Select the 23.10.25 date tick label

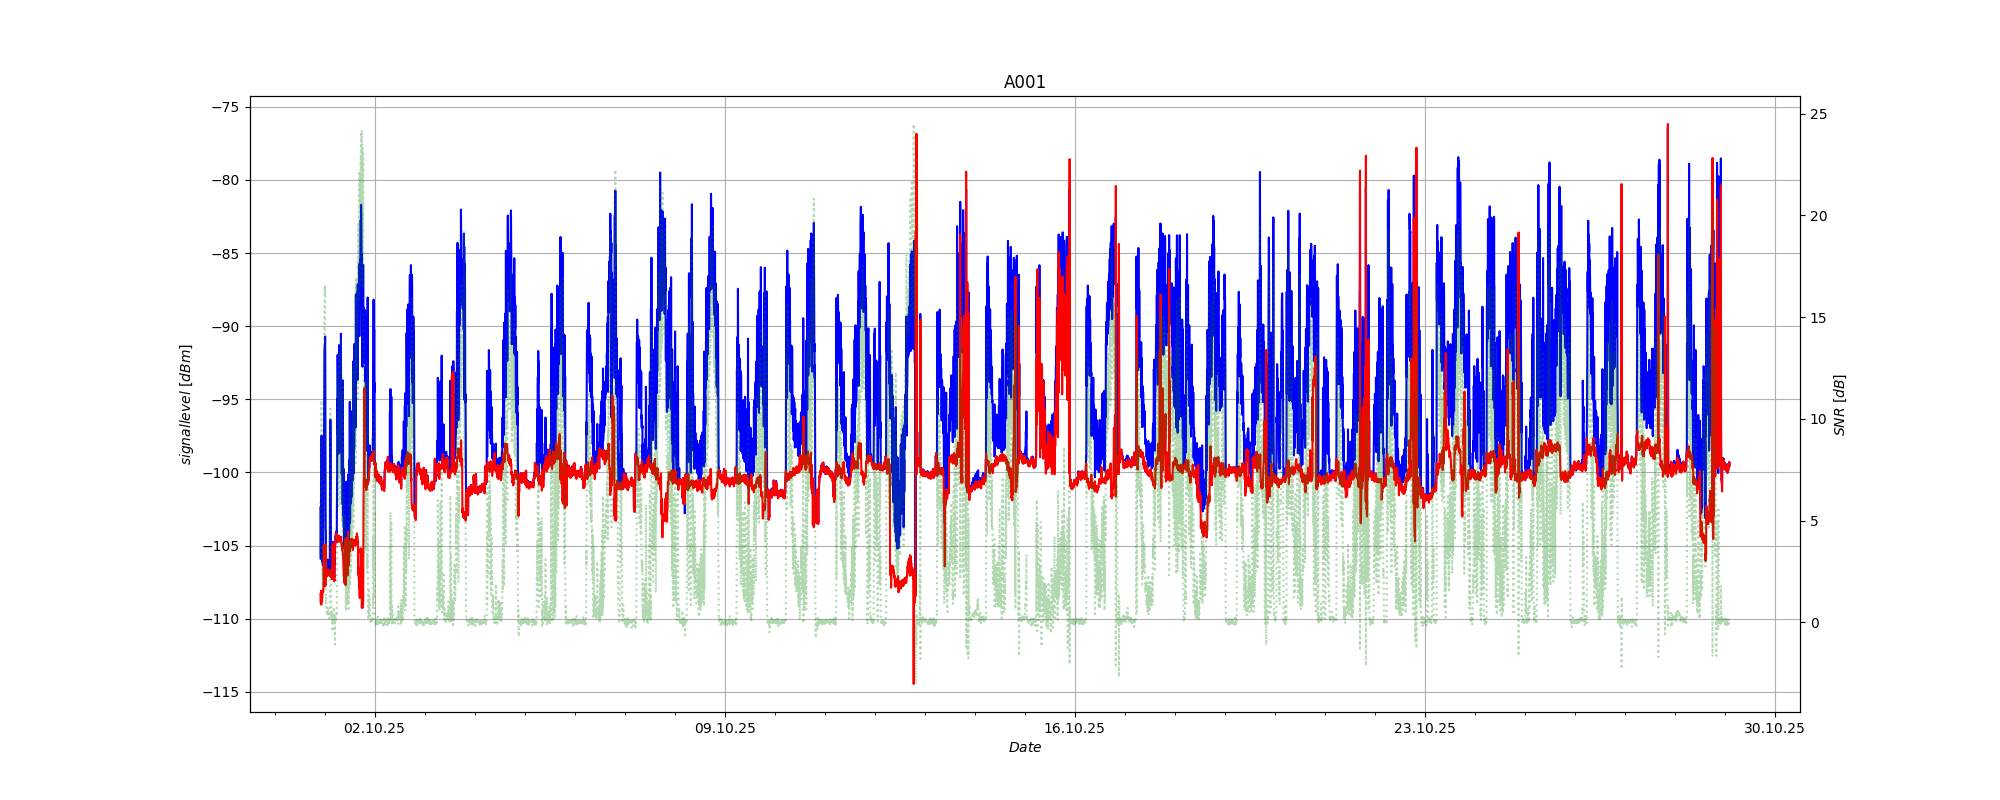[1424, 728]
